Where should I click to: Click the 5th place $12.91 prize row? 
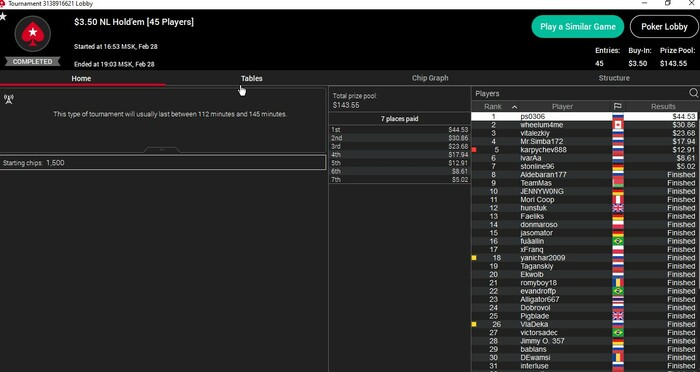[x=400, y=163]
